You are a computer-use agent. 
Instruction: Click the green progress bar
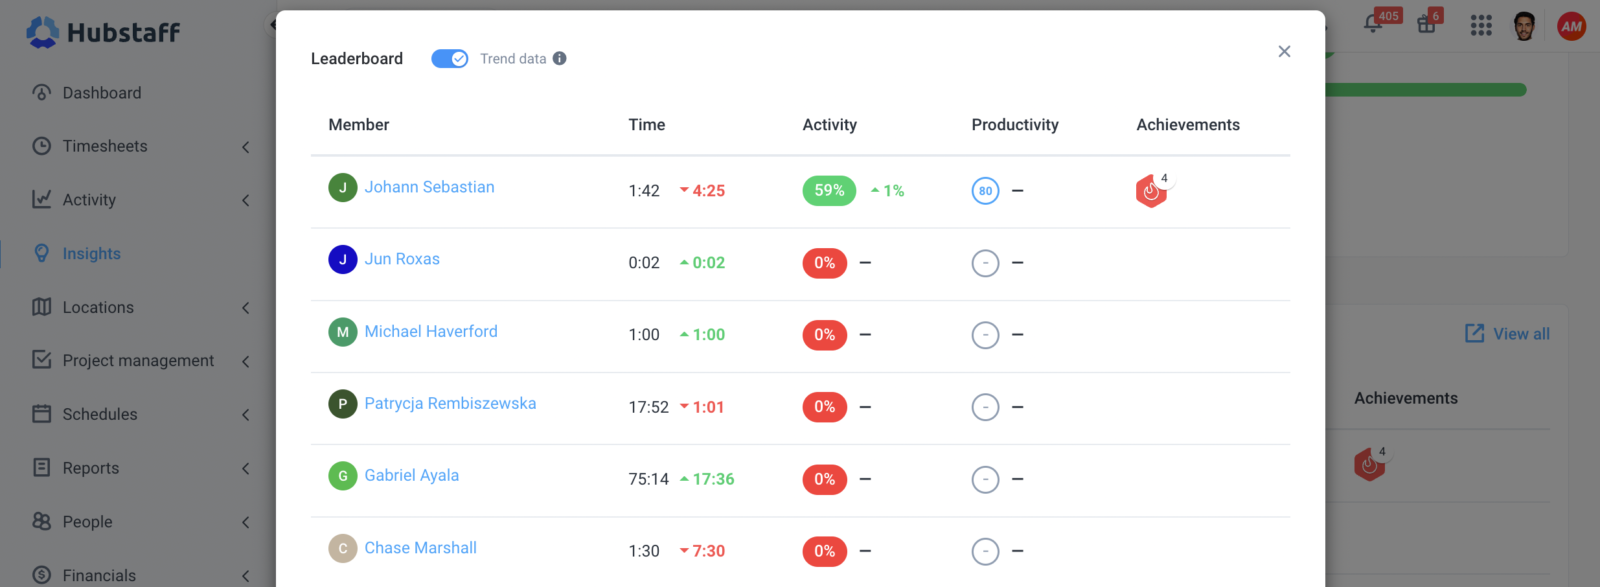coord(1426,90)
